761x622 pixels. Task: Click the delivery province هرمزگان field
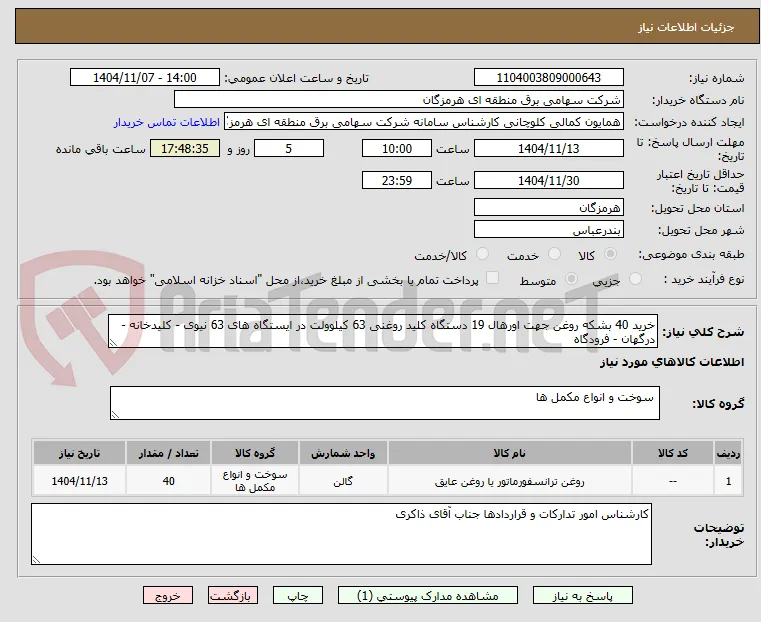[x=548, y=208]
